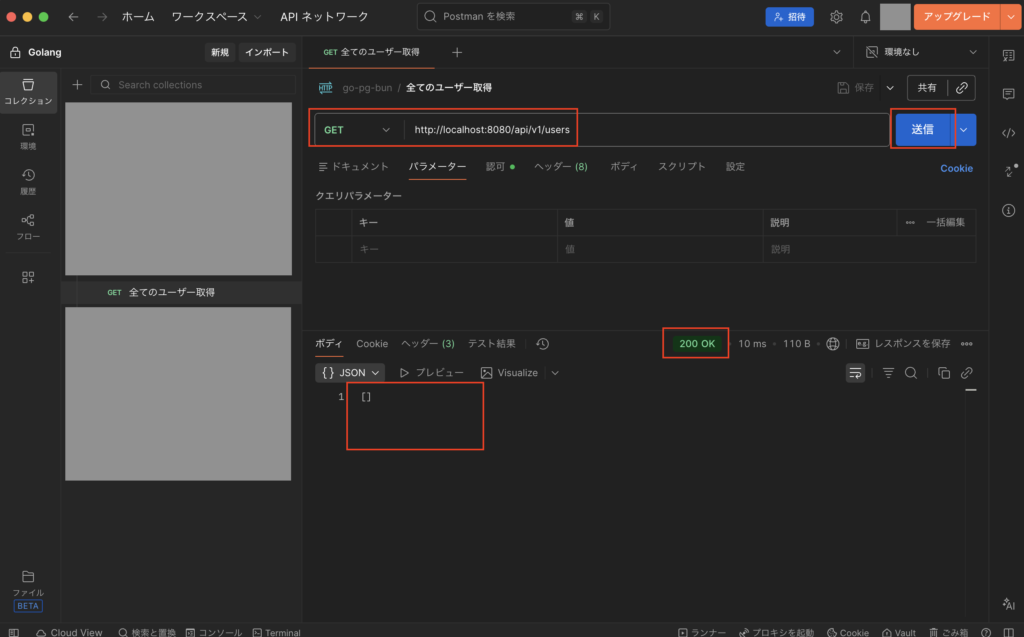1024x637 pixels.
Task: Click the blue 送信 send button
Action: pyautogui.click(x=921, y=130)
